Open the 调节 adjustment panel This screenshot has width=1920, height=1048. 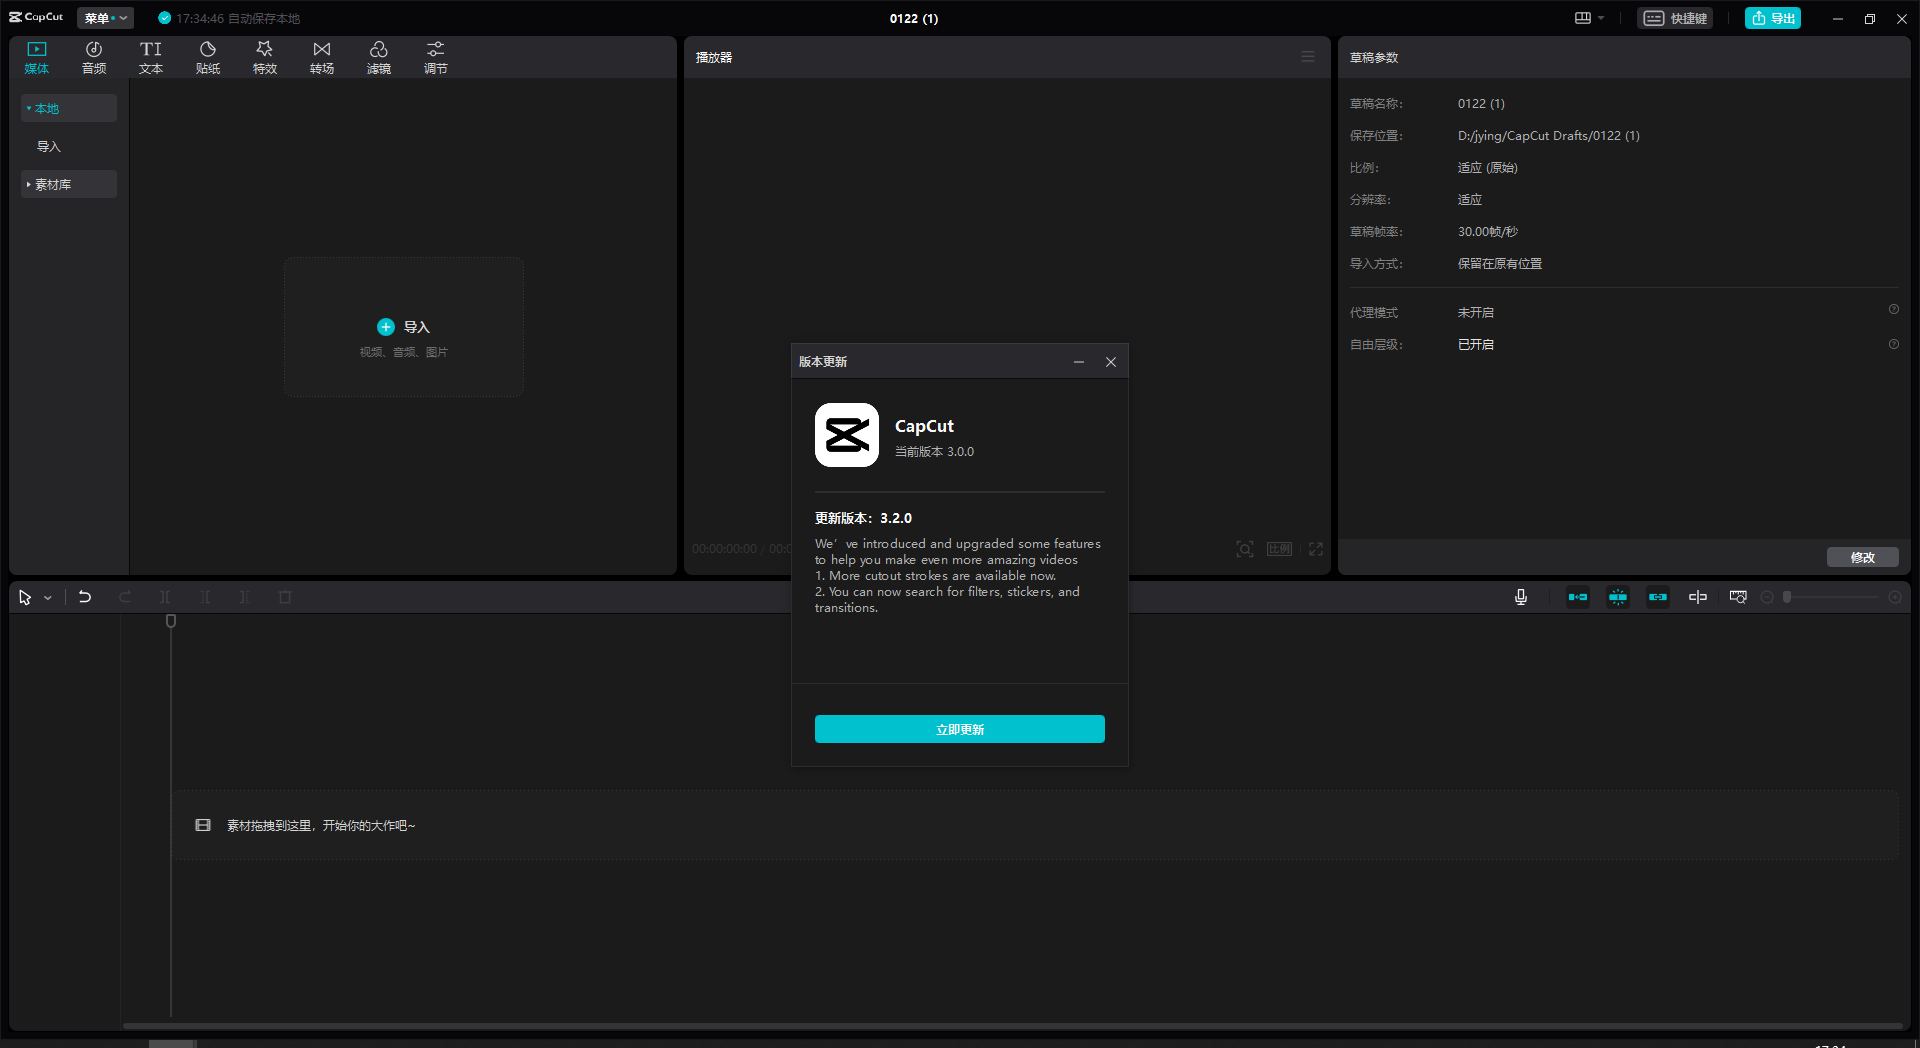coord(435,58)
